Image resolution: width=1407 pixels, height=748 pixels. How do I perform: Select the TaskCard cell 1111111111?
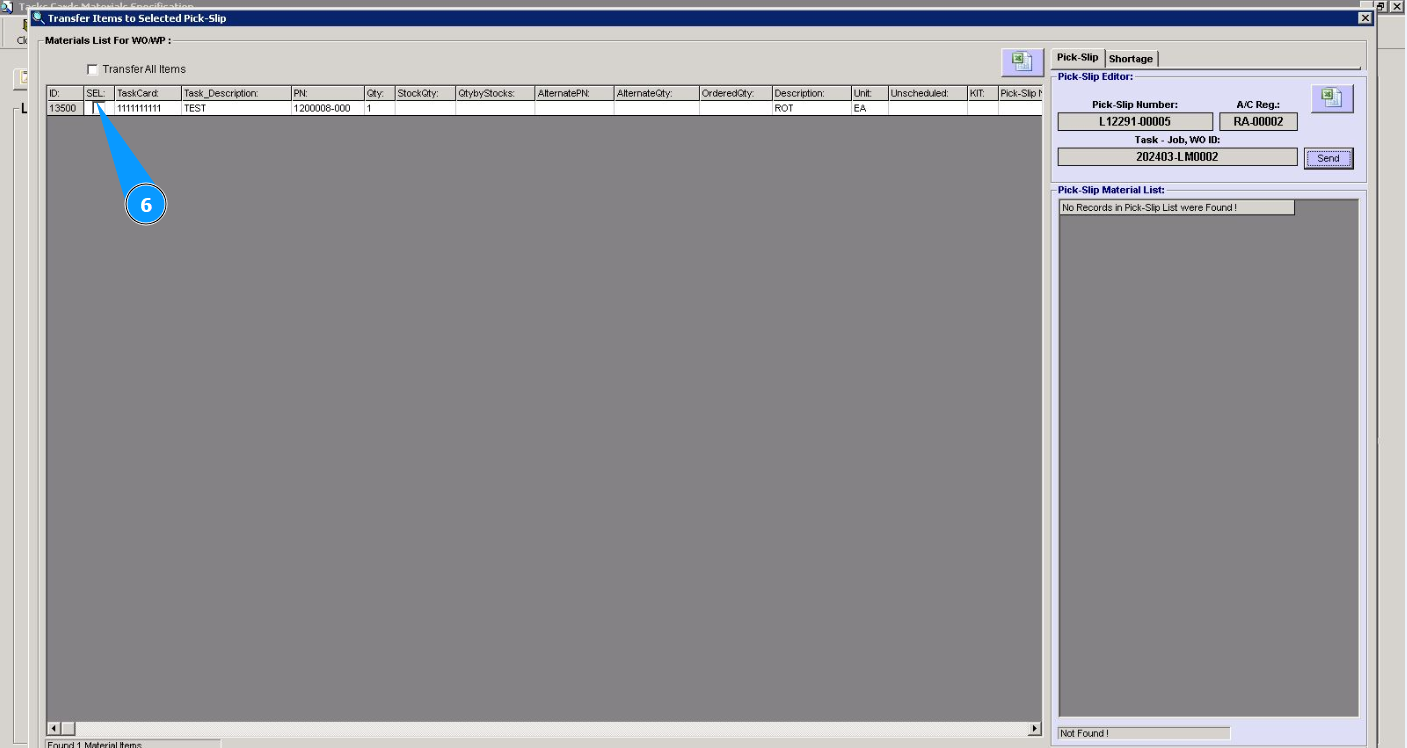click(x=148, y=108)
